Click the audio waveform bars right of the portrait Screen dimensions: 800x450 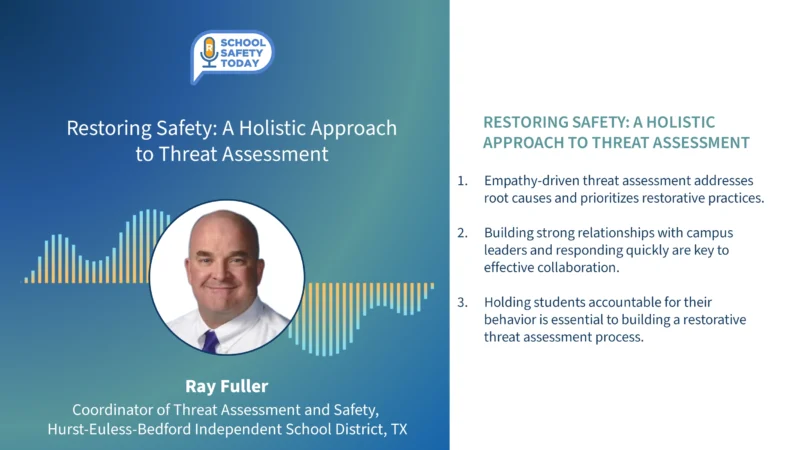coord(361,319)
